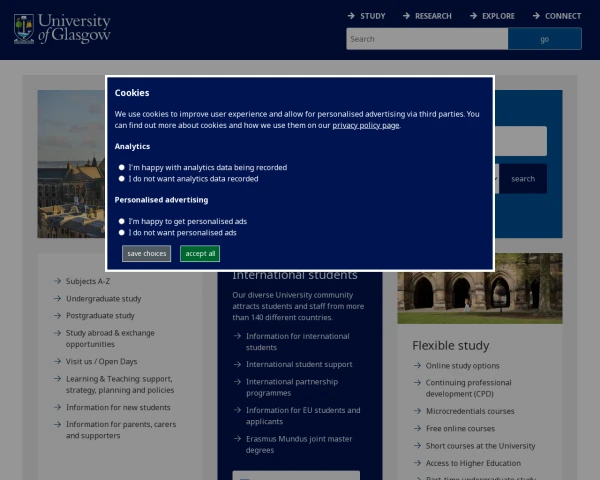The height and width of the screenshot is (480, 600).
Task: Click the go search button
Action: pos(545,39)
